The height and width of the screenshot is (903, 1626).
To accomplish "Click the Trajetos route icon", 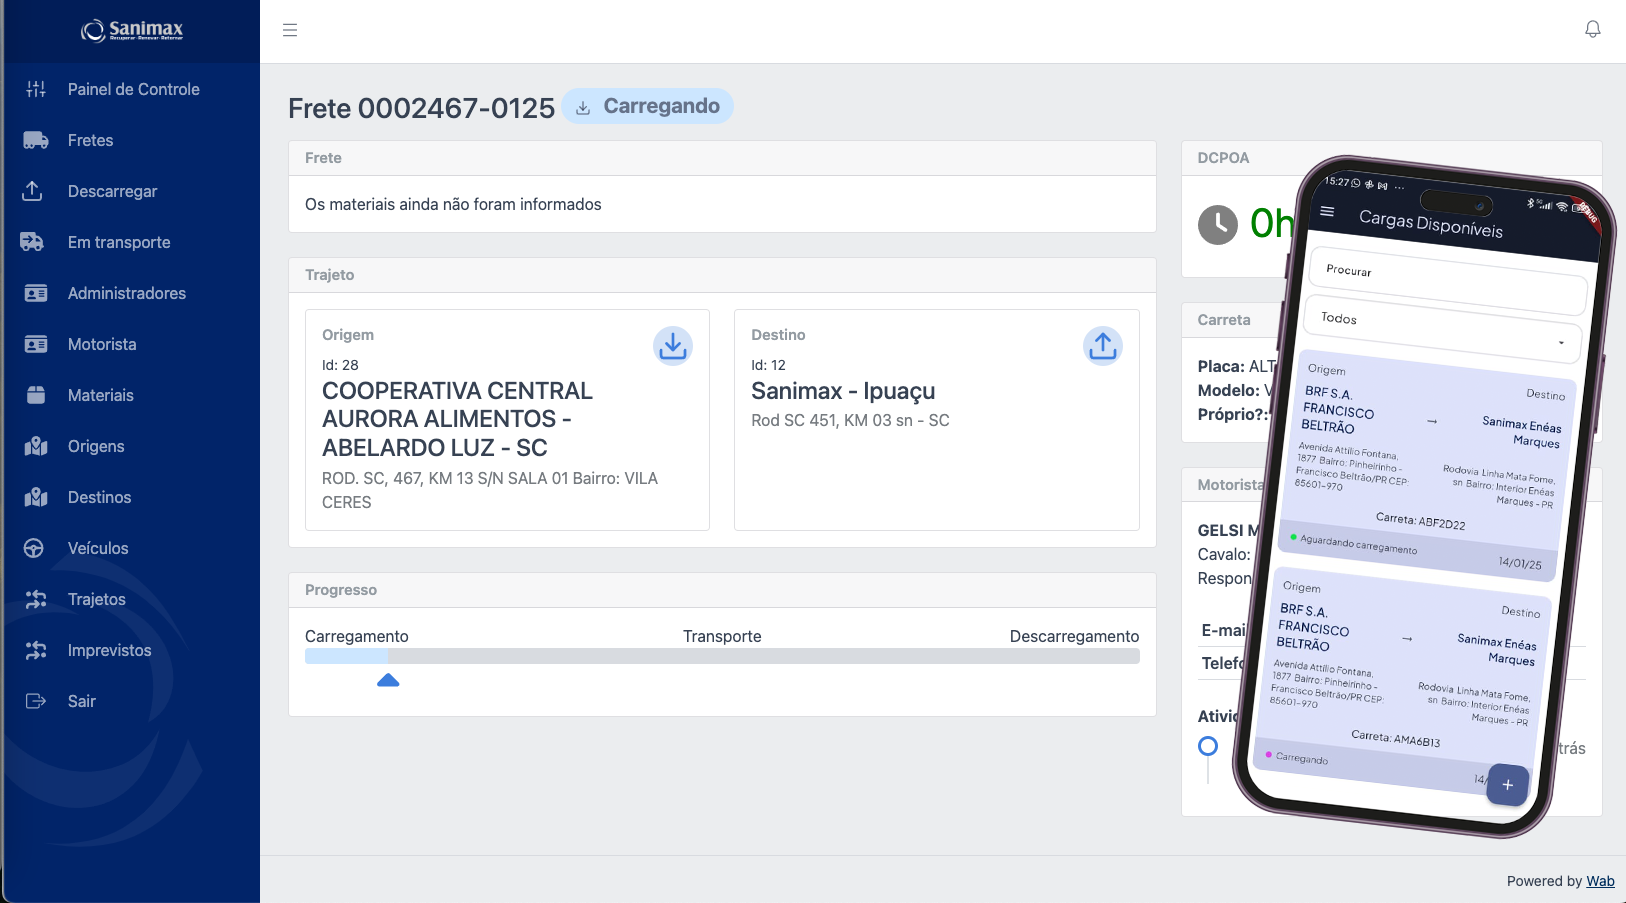I will click(x=36, y=599).
